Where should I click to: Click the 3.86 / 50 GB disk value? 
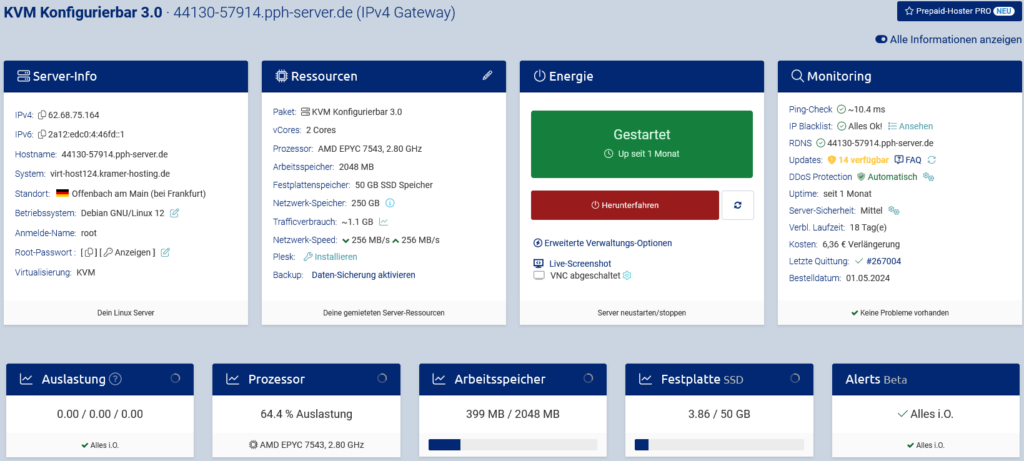coord(719,414)
